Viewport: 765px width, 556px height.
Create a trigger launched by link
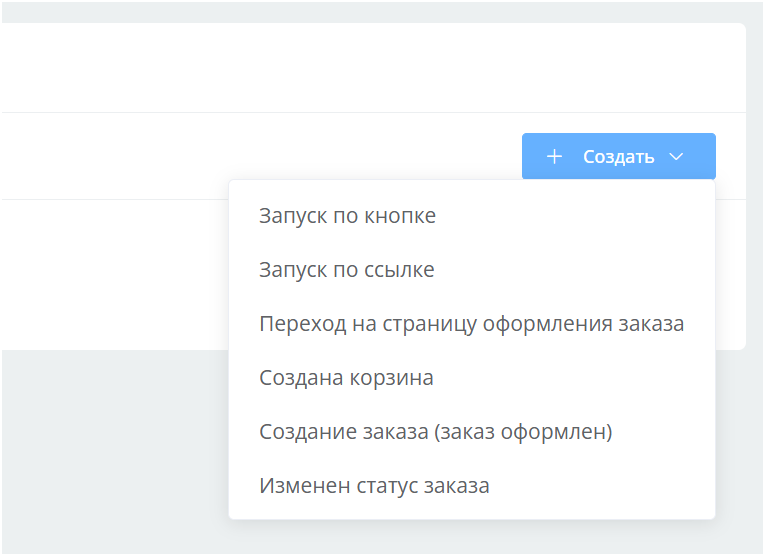pos(346,270)
